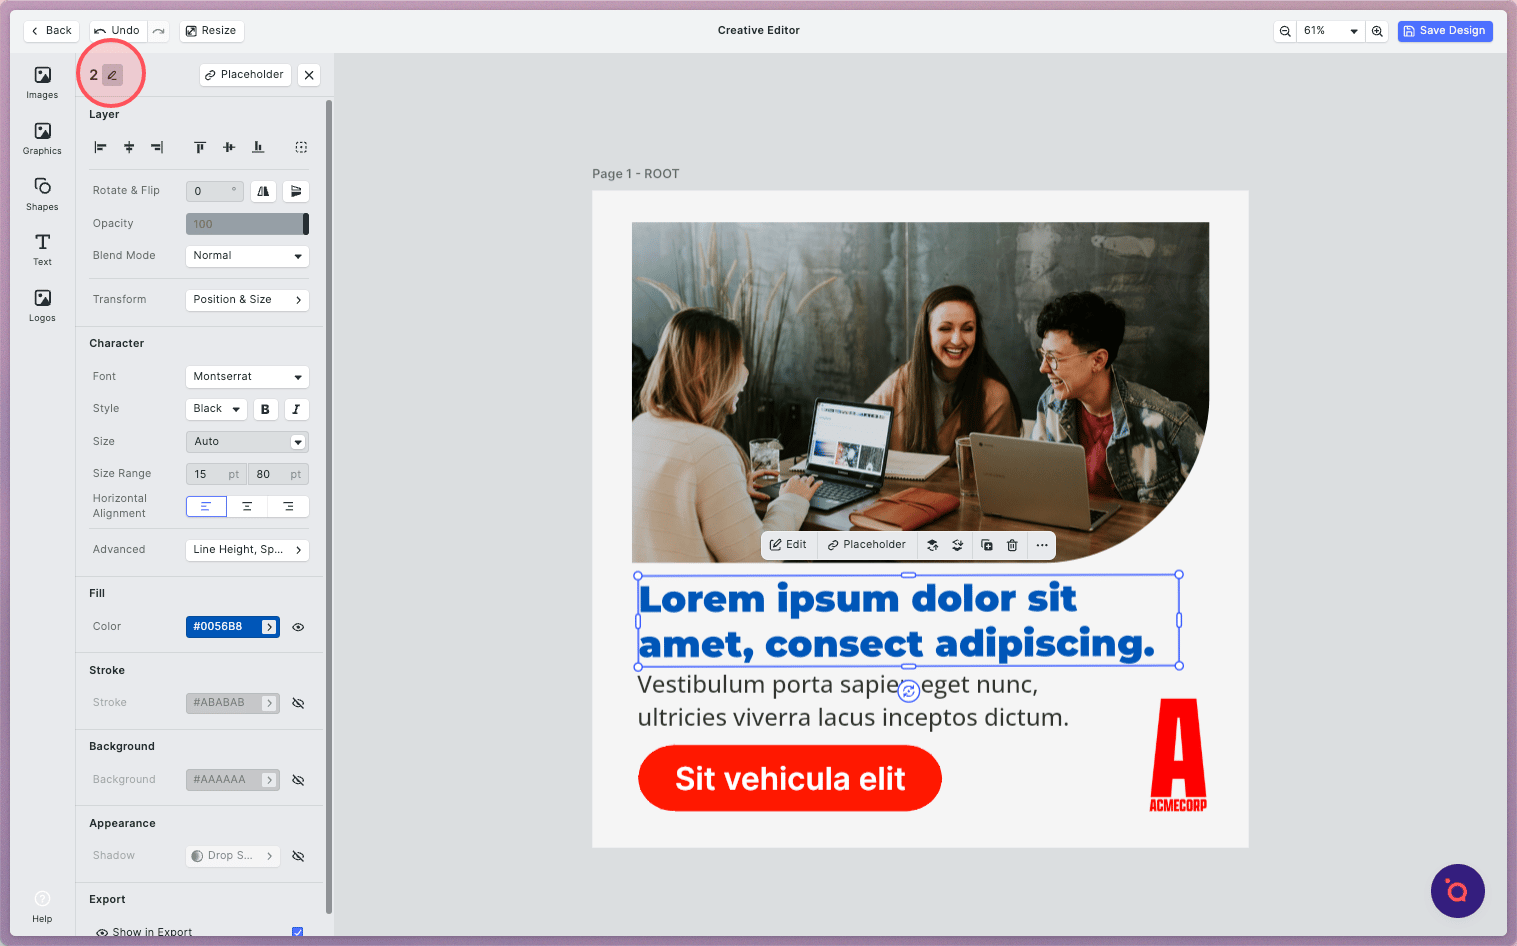Zoom in on the canvas
The image size is (1517, 946).
(1377, 31)
